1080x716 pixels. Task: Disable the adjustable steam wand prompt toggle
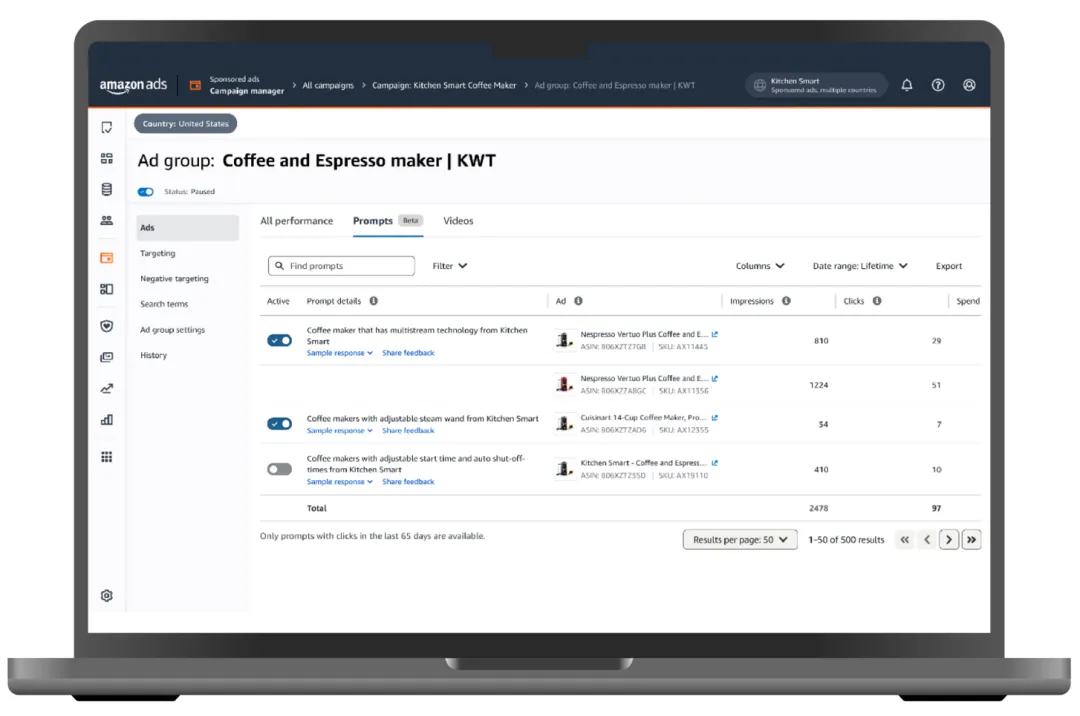[280, 423]
